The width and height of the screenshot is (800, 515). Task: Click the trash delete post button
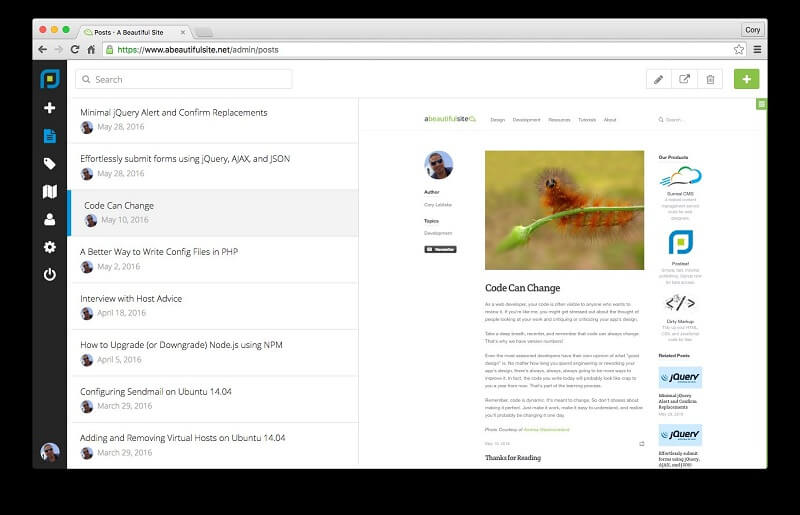pos(710,79)
